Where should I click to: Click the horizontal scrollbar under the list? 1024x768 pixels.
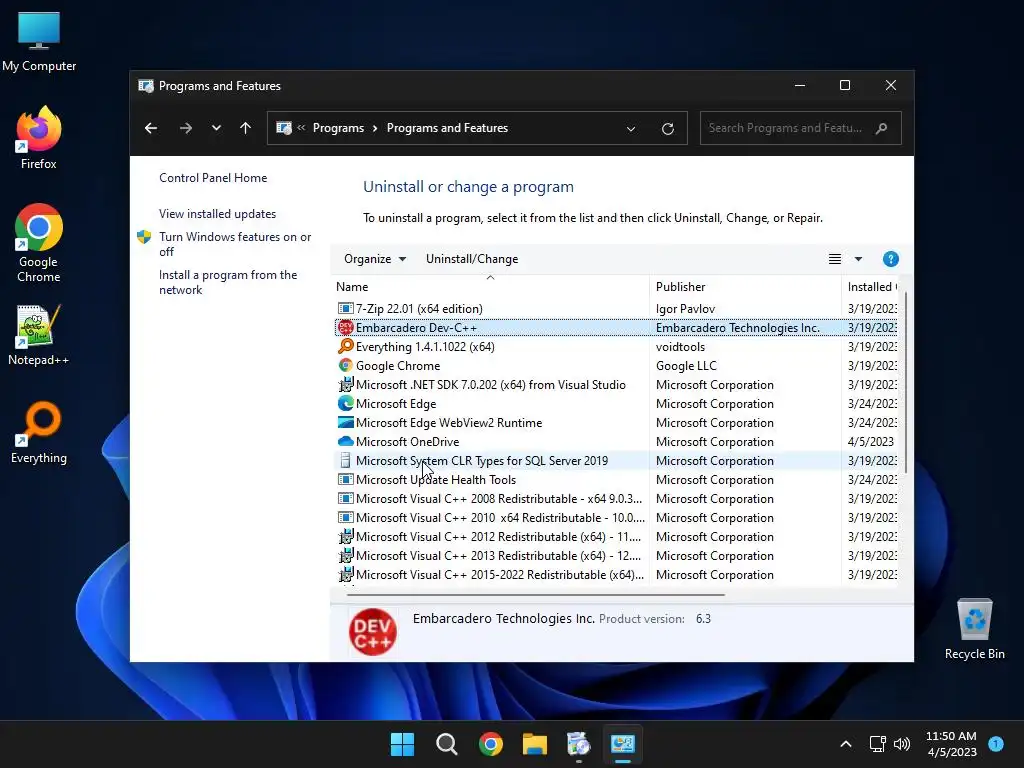(x=536, y=595)
